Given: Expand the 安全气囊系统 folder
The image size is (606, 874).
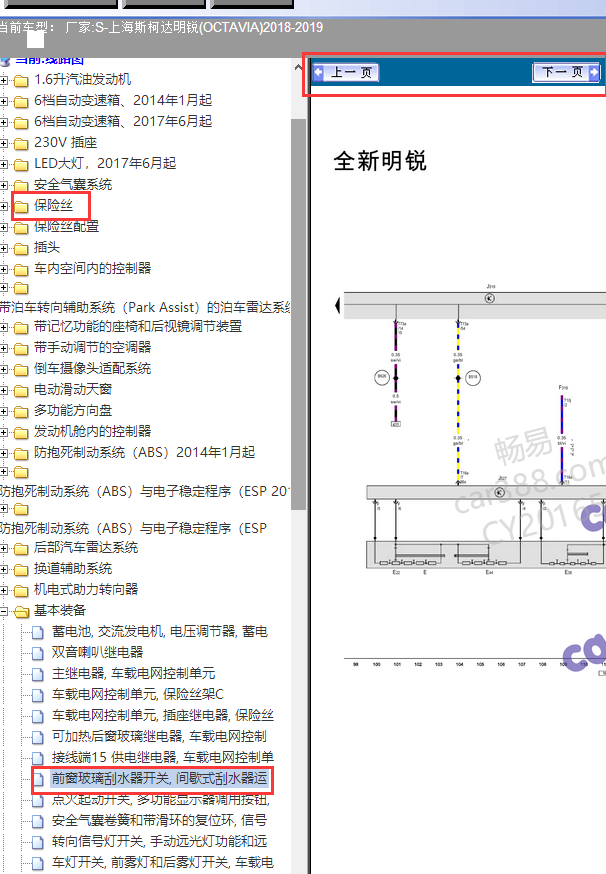Looking at the screenshot, I should [4, 186].
